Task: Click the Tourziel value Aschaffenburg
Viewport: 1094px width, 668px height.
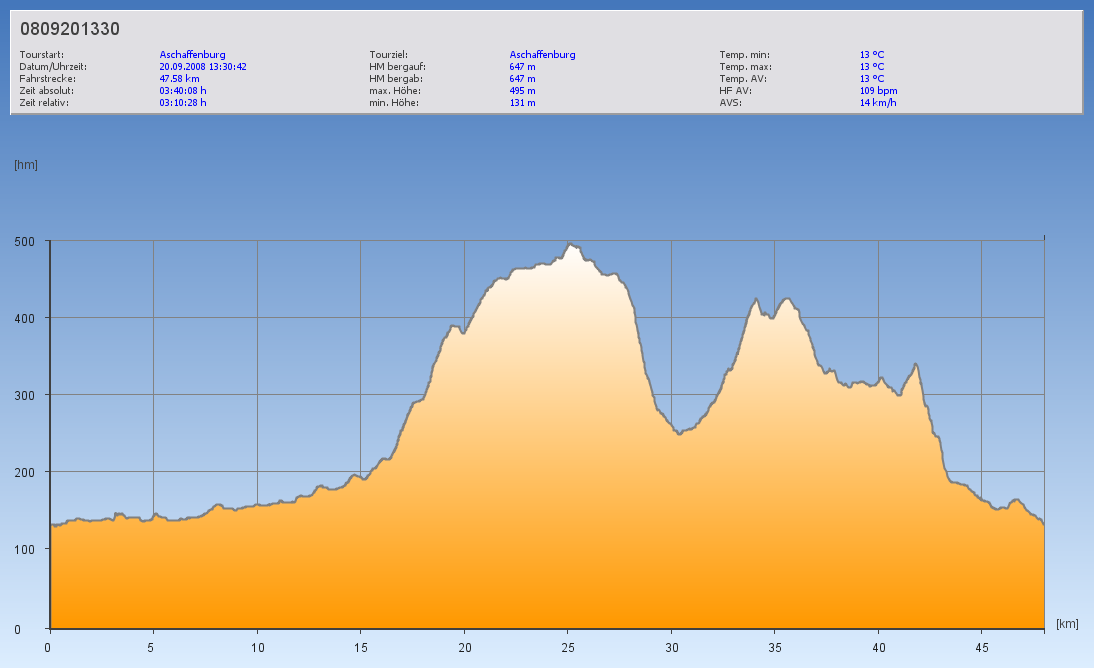Action: [542, 55]
